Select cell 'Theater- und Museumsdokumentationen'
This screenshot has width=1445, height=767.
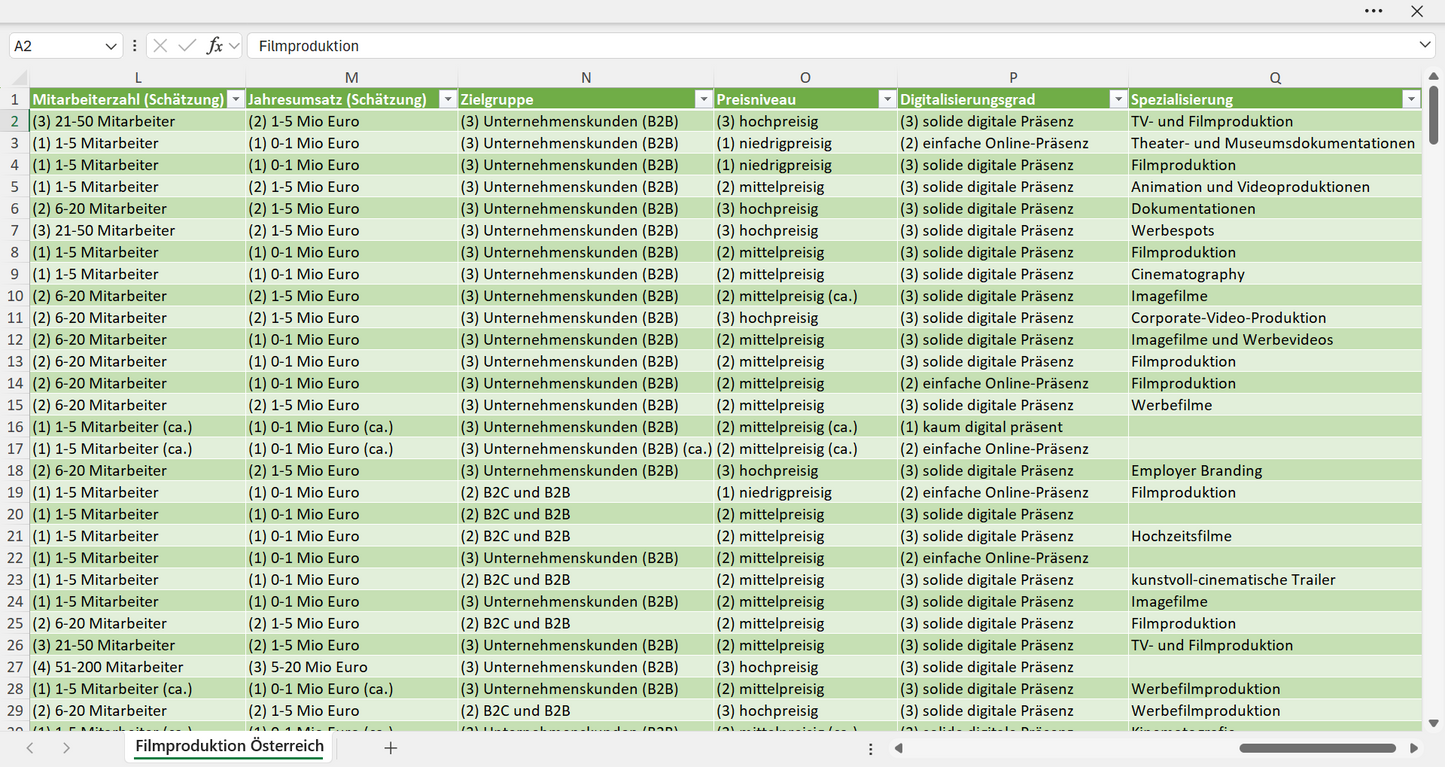click(1275, 143)
